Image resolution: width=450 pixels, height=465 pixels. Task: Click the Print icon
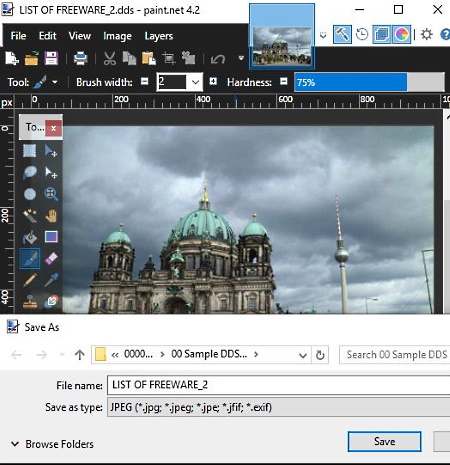coord(80,59)
